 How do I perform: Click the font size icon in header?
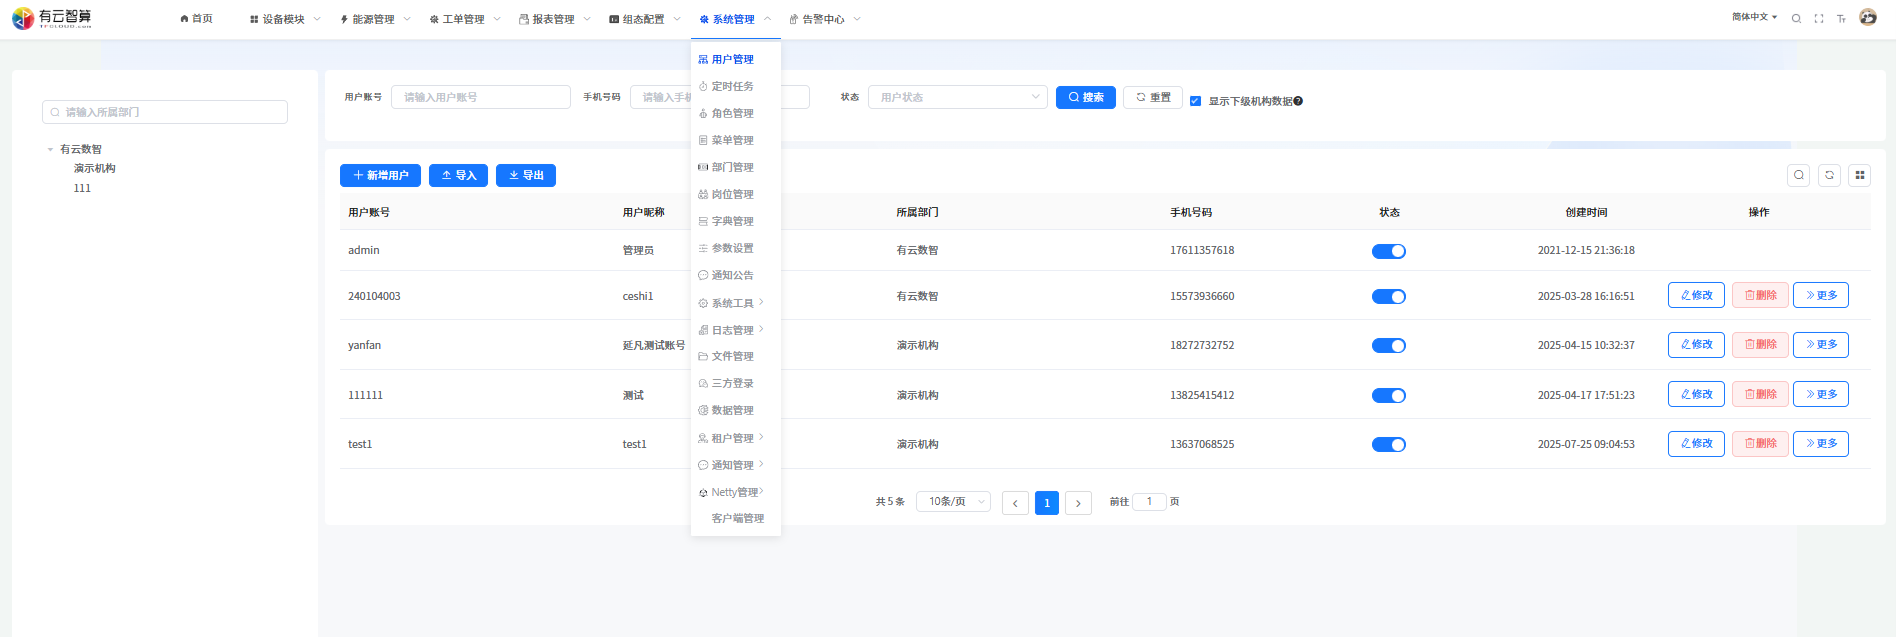click(x=1841, y=19)
